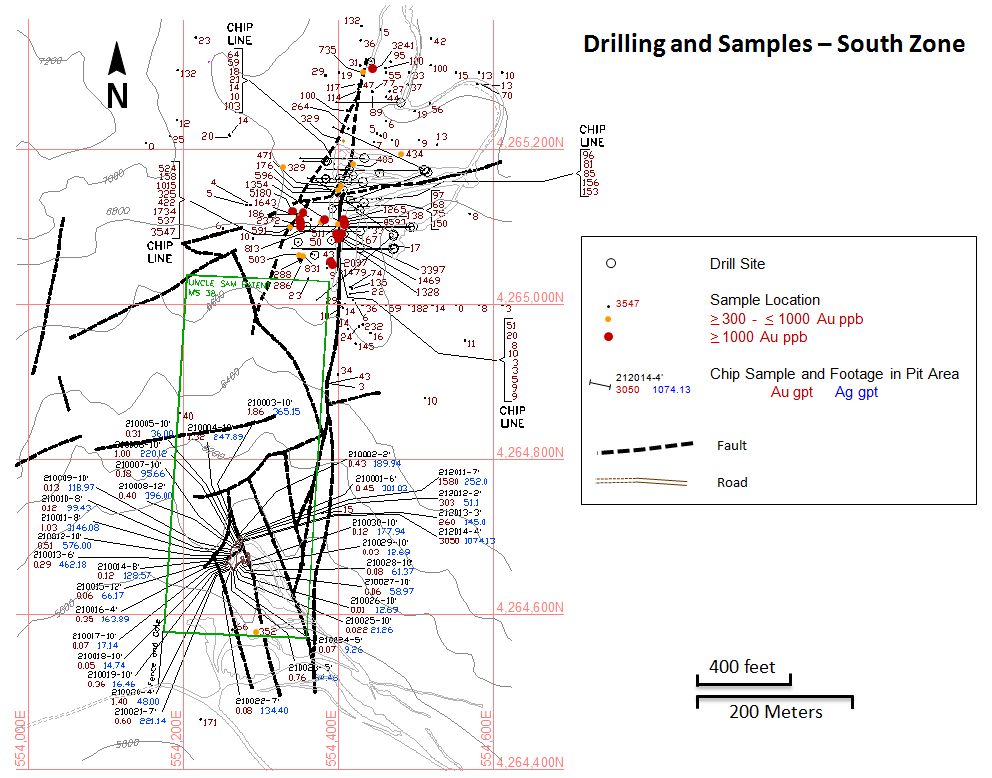The height and width of the screenshot is (778, 992).
Task: Click the Road line symbol in legend
Action: coord(641,482)
